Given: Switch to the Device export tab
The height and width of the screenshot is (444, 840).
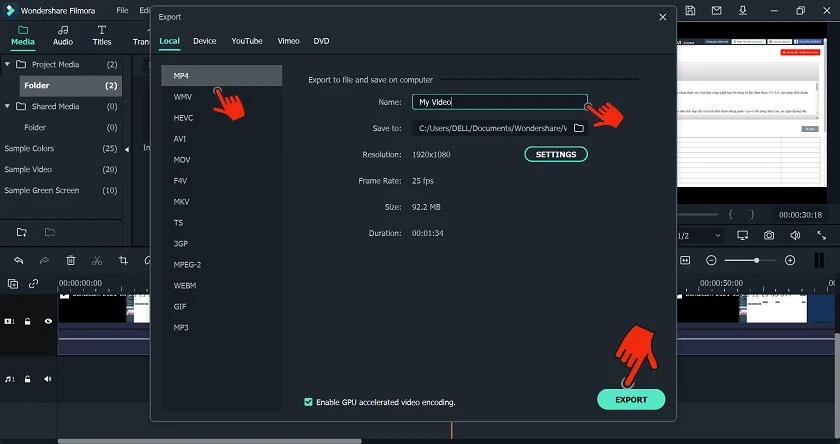Looking at the screenshot, I should point(205,41).
